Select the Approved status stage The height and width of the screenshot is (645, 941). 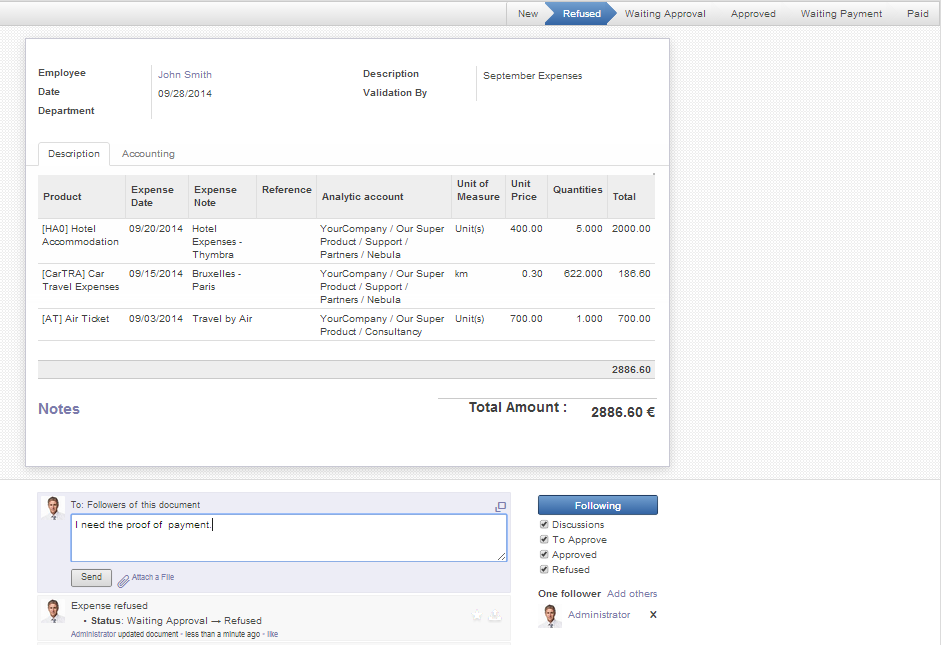[753, 13]
